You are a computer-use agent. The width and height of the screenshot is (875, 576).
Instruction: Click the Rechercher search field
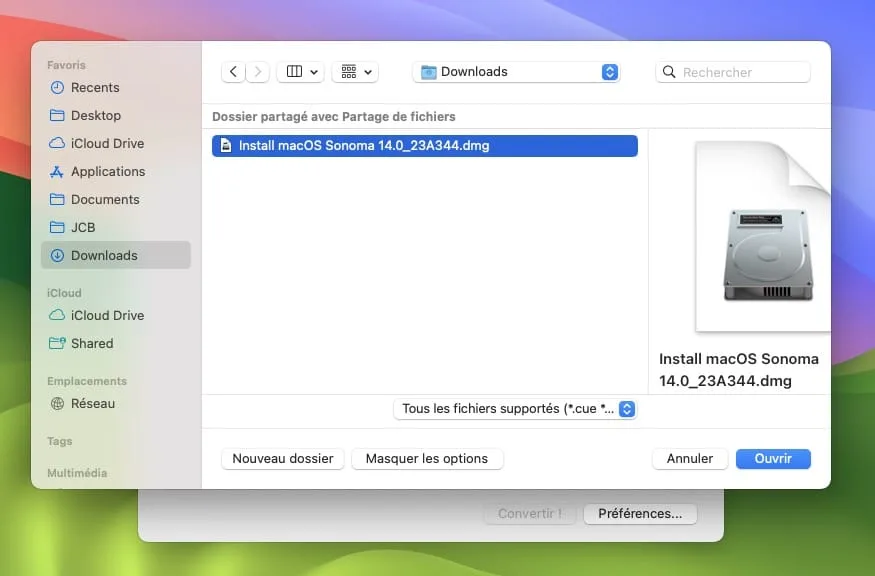click(733, 72)
